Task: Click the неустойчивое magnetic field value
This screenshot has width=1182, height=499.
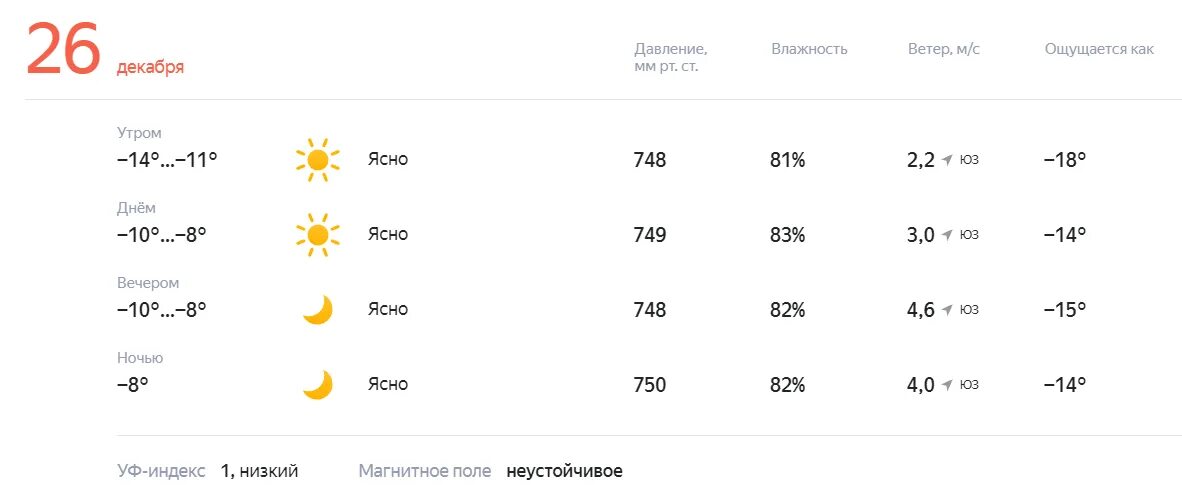Action: [565, 472]
